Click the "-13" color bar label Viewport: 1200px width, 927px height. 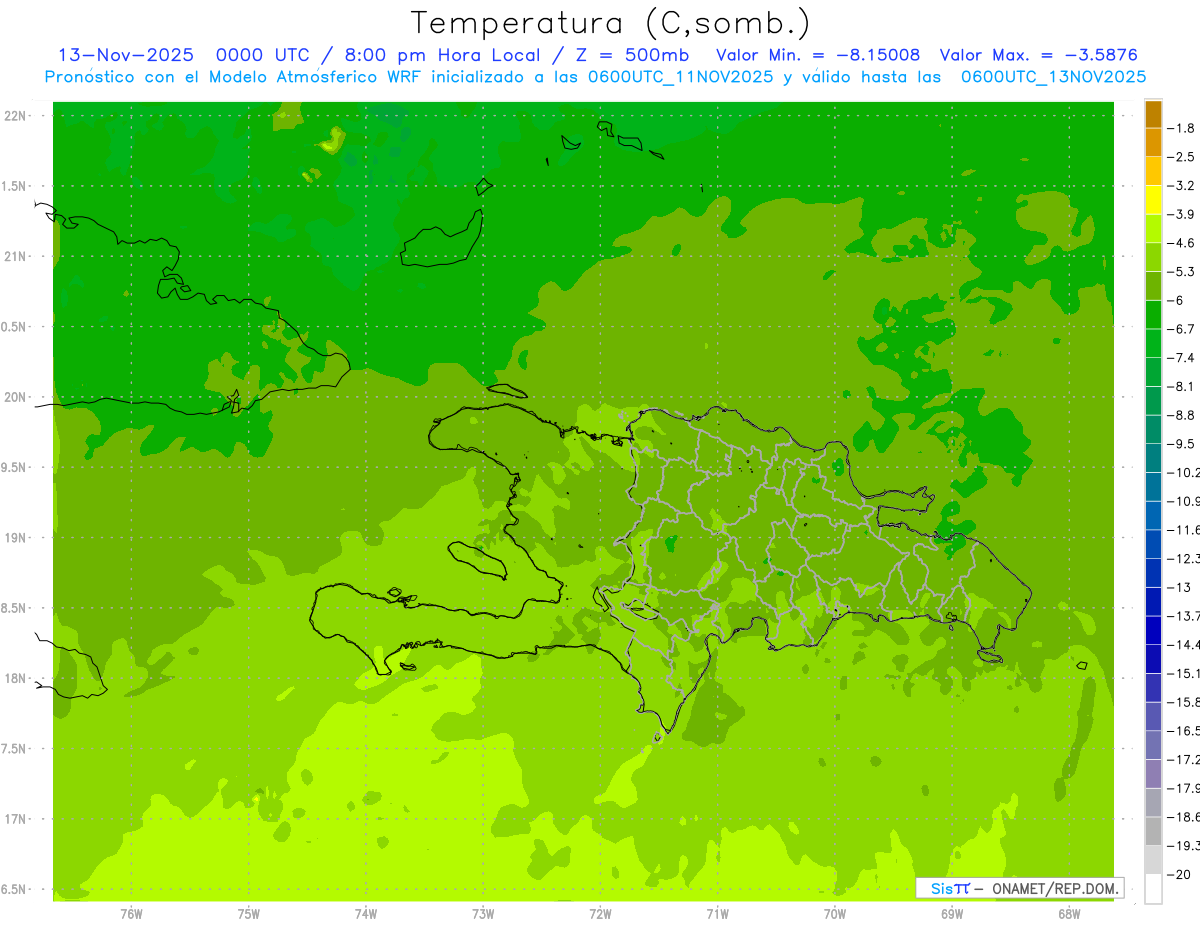tap(1179, 587)
